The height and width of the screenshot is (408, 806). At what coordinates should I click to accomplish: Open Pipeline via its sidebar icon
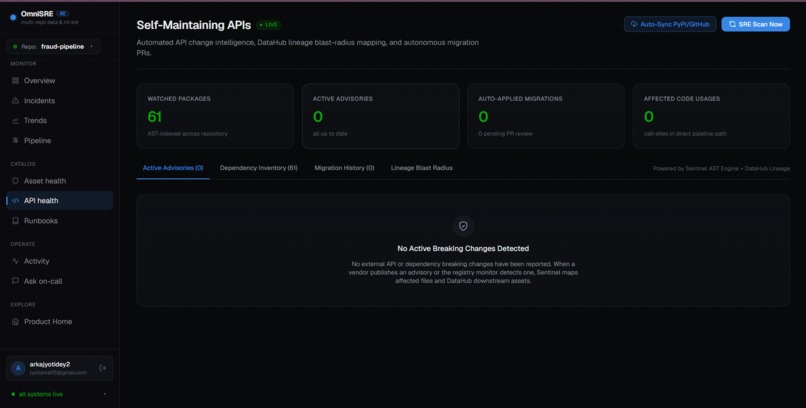[15, 140]
